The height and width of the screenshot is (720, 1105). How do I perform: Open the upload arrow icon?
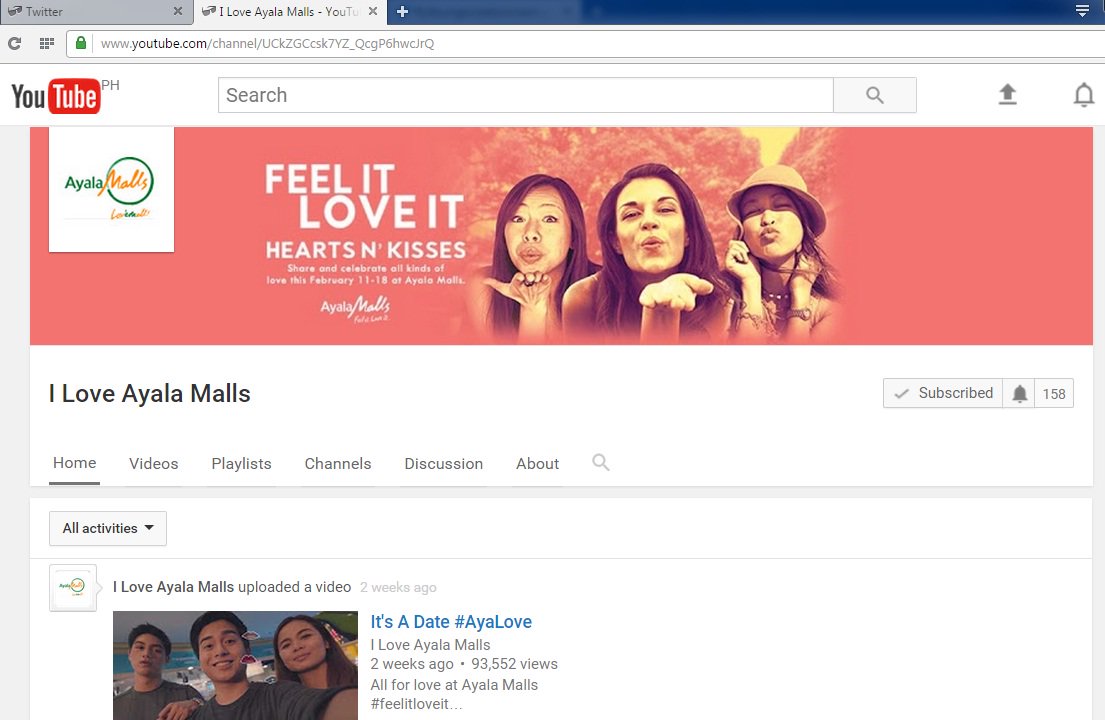(1007, 94)
